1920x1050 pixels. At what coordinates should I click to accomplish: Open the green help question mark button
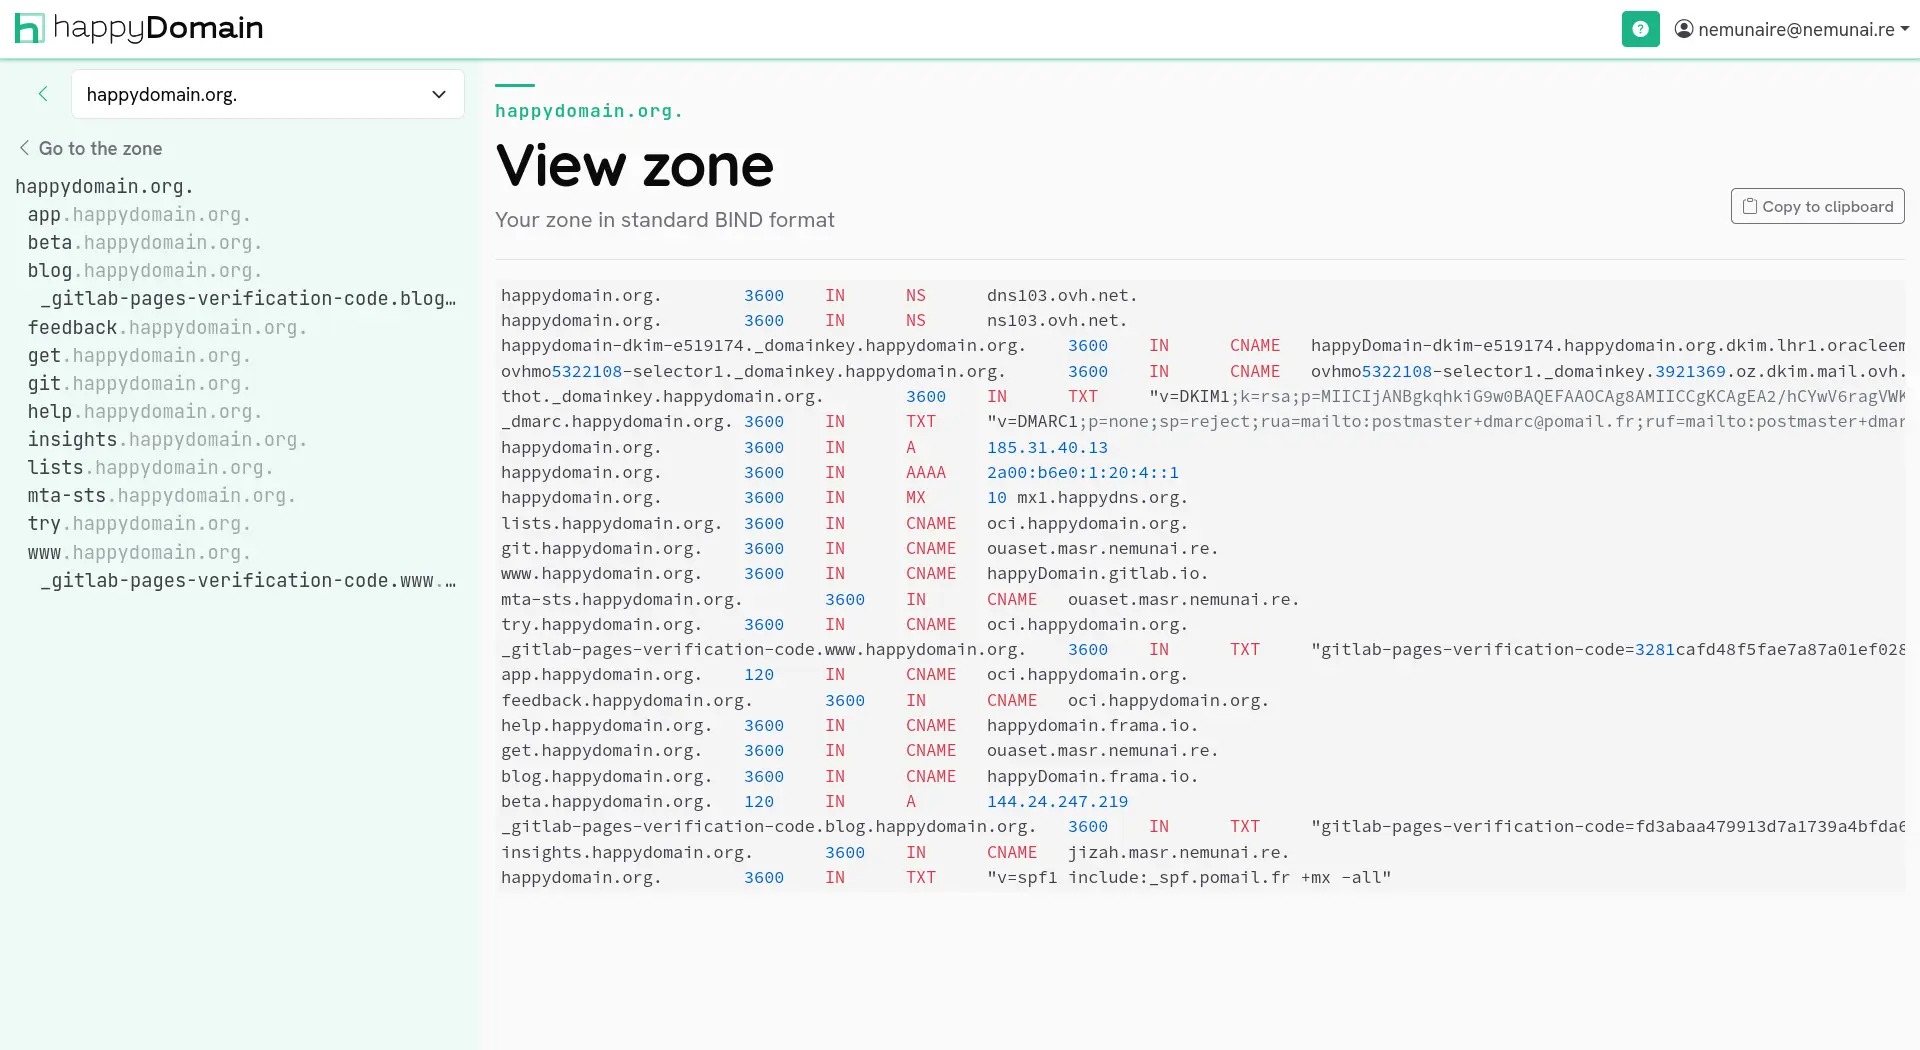tap(1640, 29)
